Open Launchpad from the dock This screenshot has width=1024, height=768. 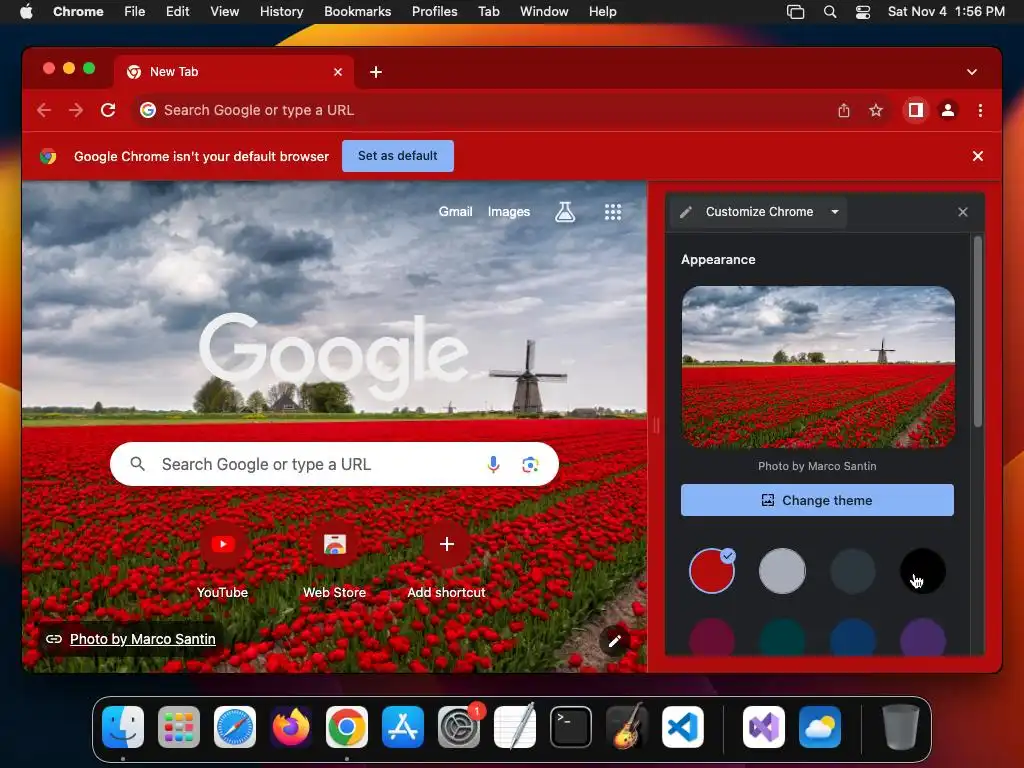[179, 727]
